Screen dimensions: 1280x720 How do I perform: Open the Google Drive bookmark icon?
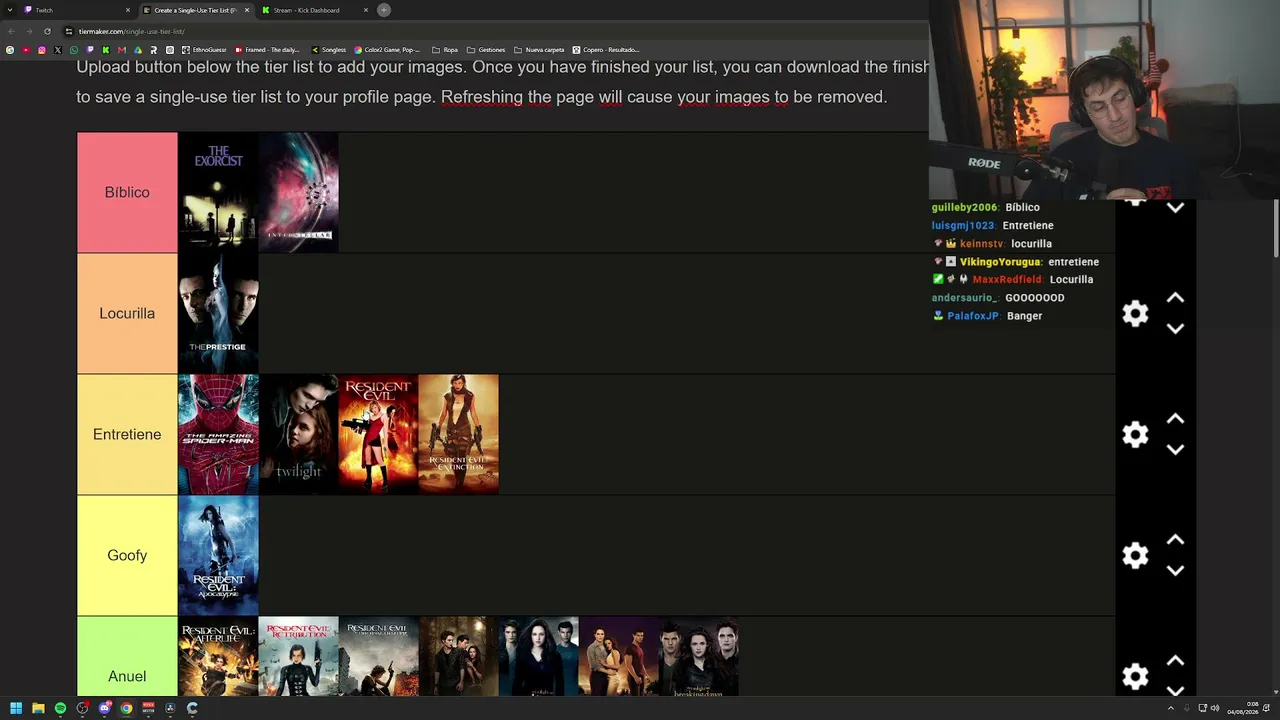pyautogui.click(x=138, y=50)
